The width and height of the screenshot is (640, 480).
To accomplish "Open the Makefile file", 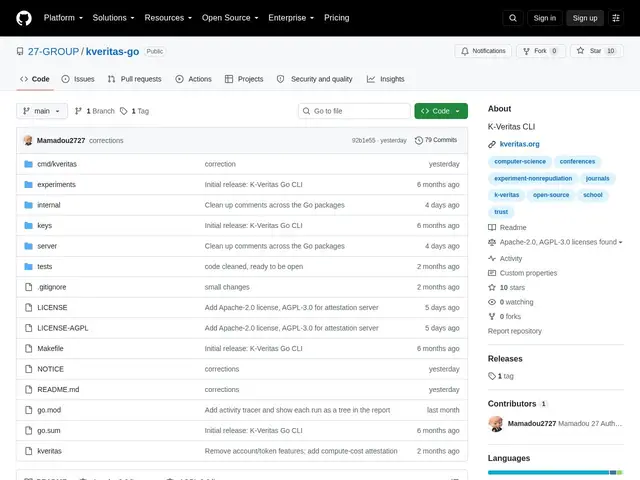I will point(50,348).
